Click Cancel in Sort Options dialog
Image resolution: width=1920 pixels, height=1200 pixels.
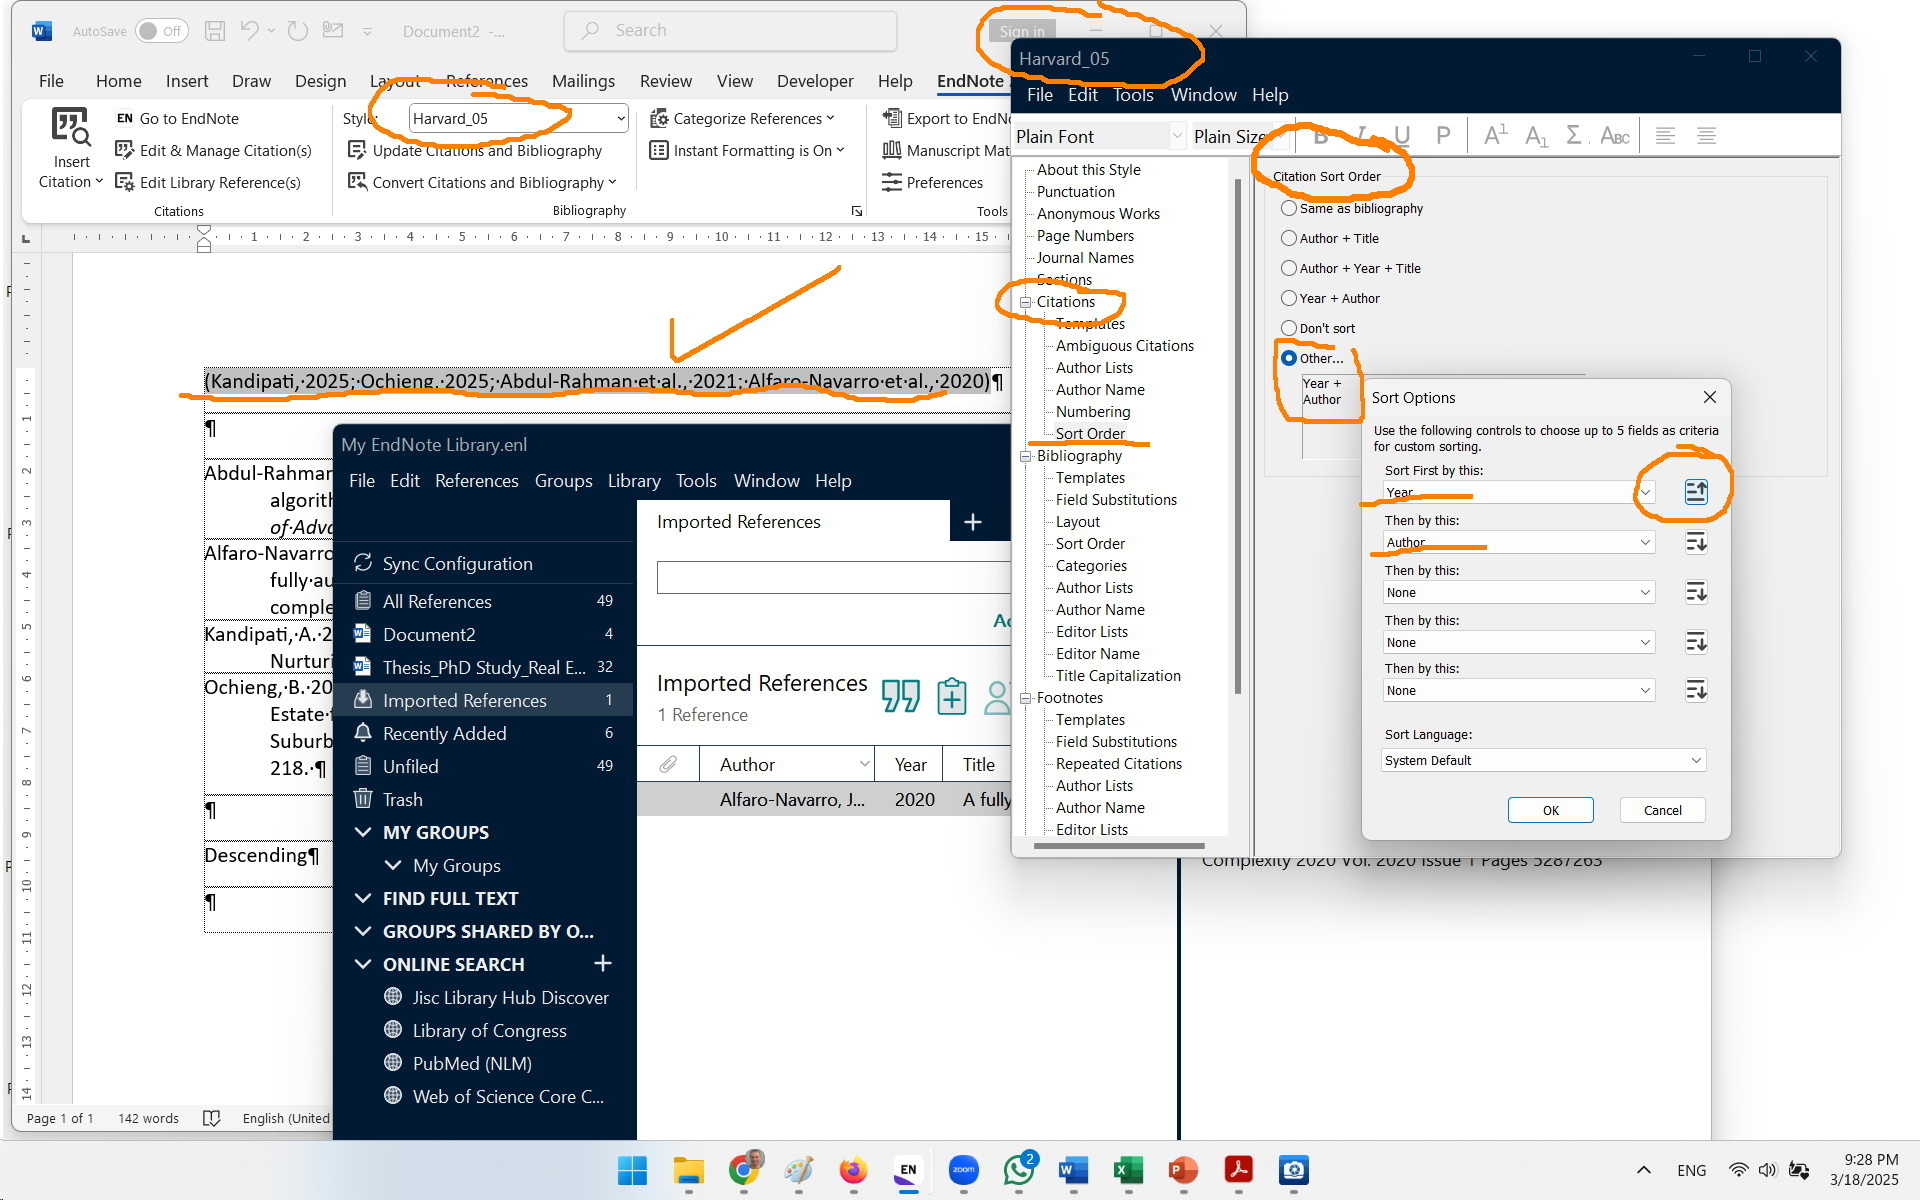coord(1662,810)
